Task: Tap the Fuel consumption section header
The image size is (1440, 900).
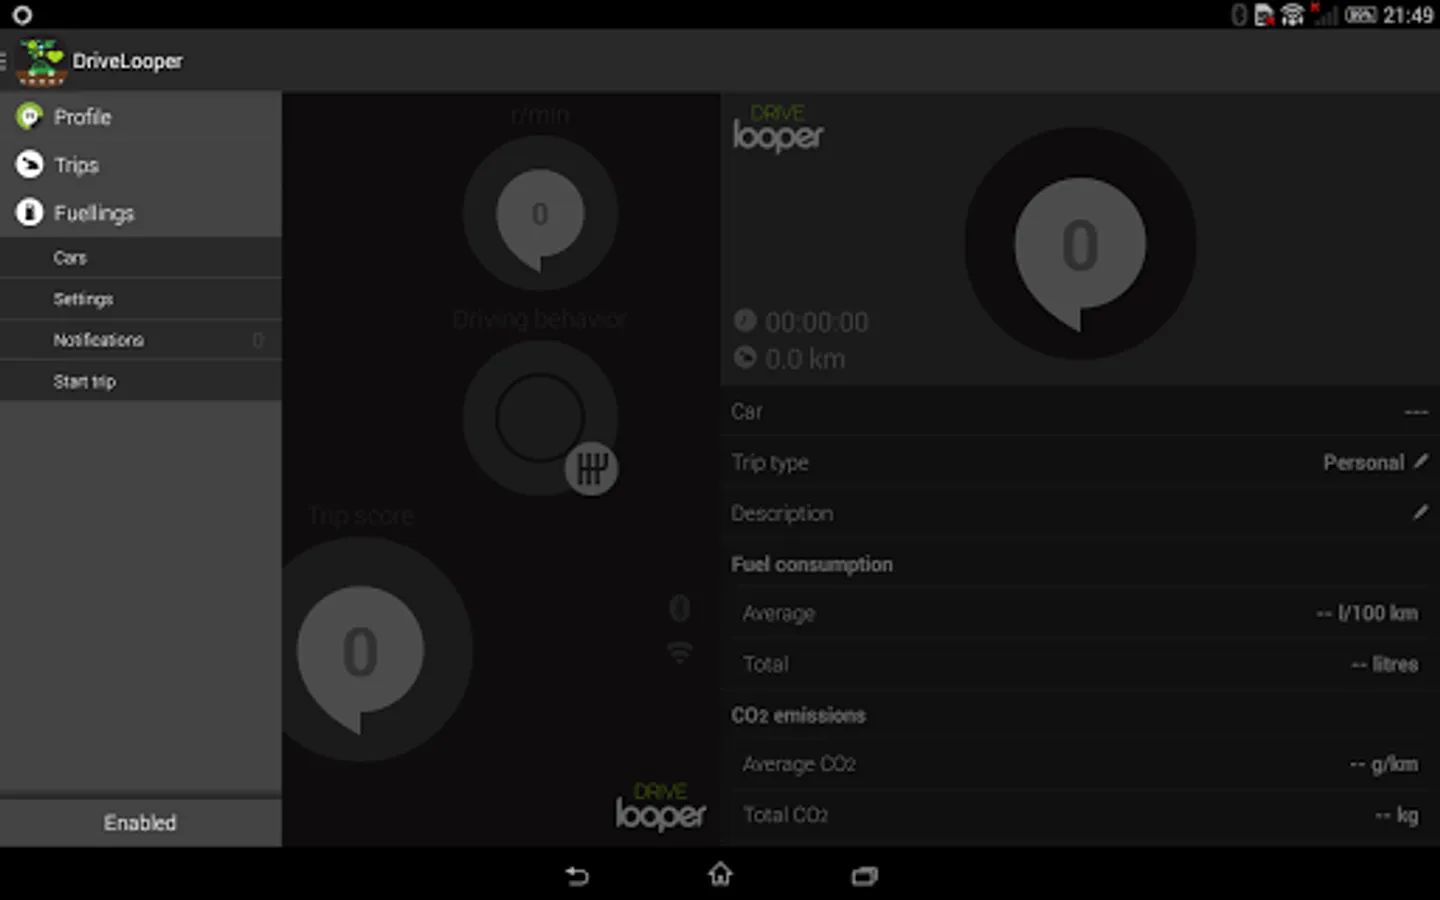Action: 812,564
